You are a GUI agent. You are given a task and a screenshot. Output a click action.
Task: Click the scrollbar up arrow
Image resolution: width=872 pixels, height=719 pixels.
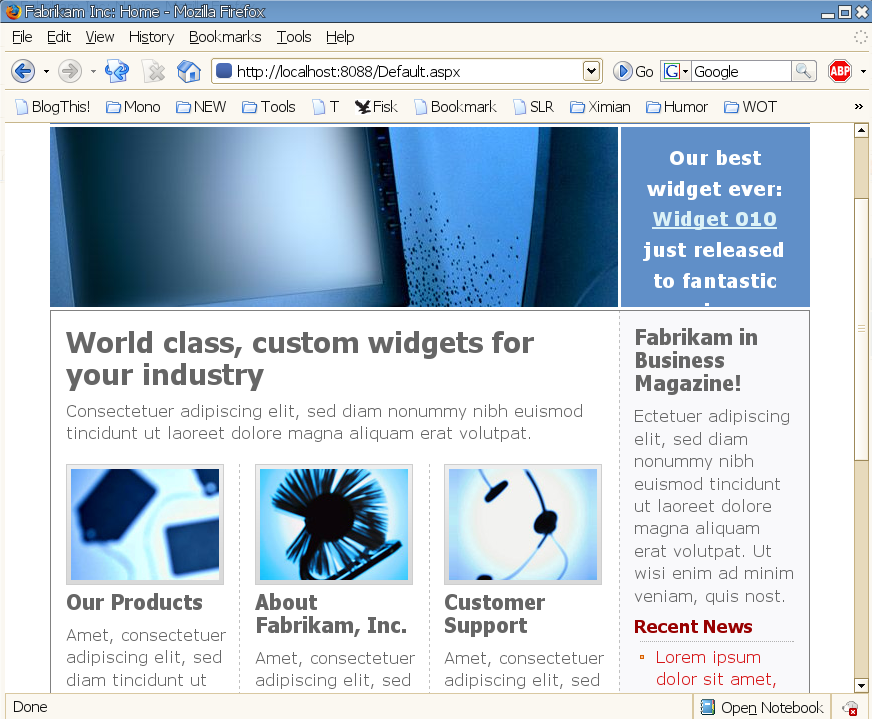[861, 131]
